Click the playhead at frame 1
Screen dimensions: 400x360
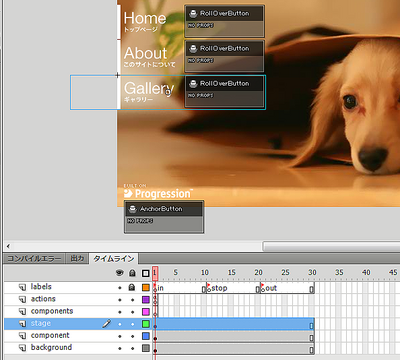click(155, 273)
